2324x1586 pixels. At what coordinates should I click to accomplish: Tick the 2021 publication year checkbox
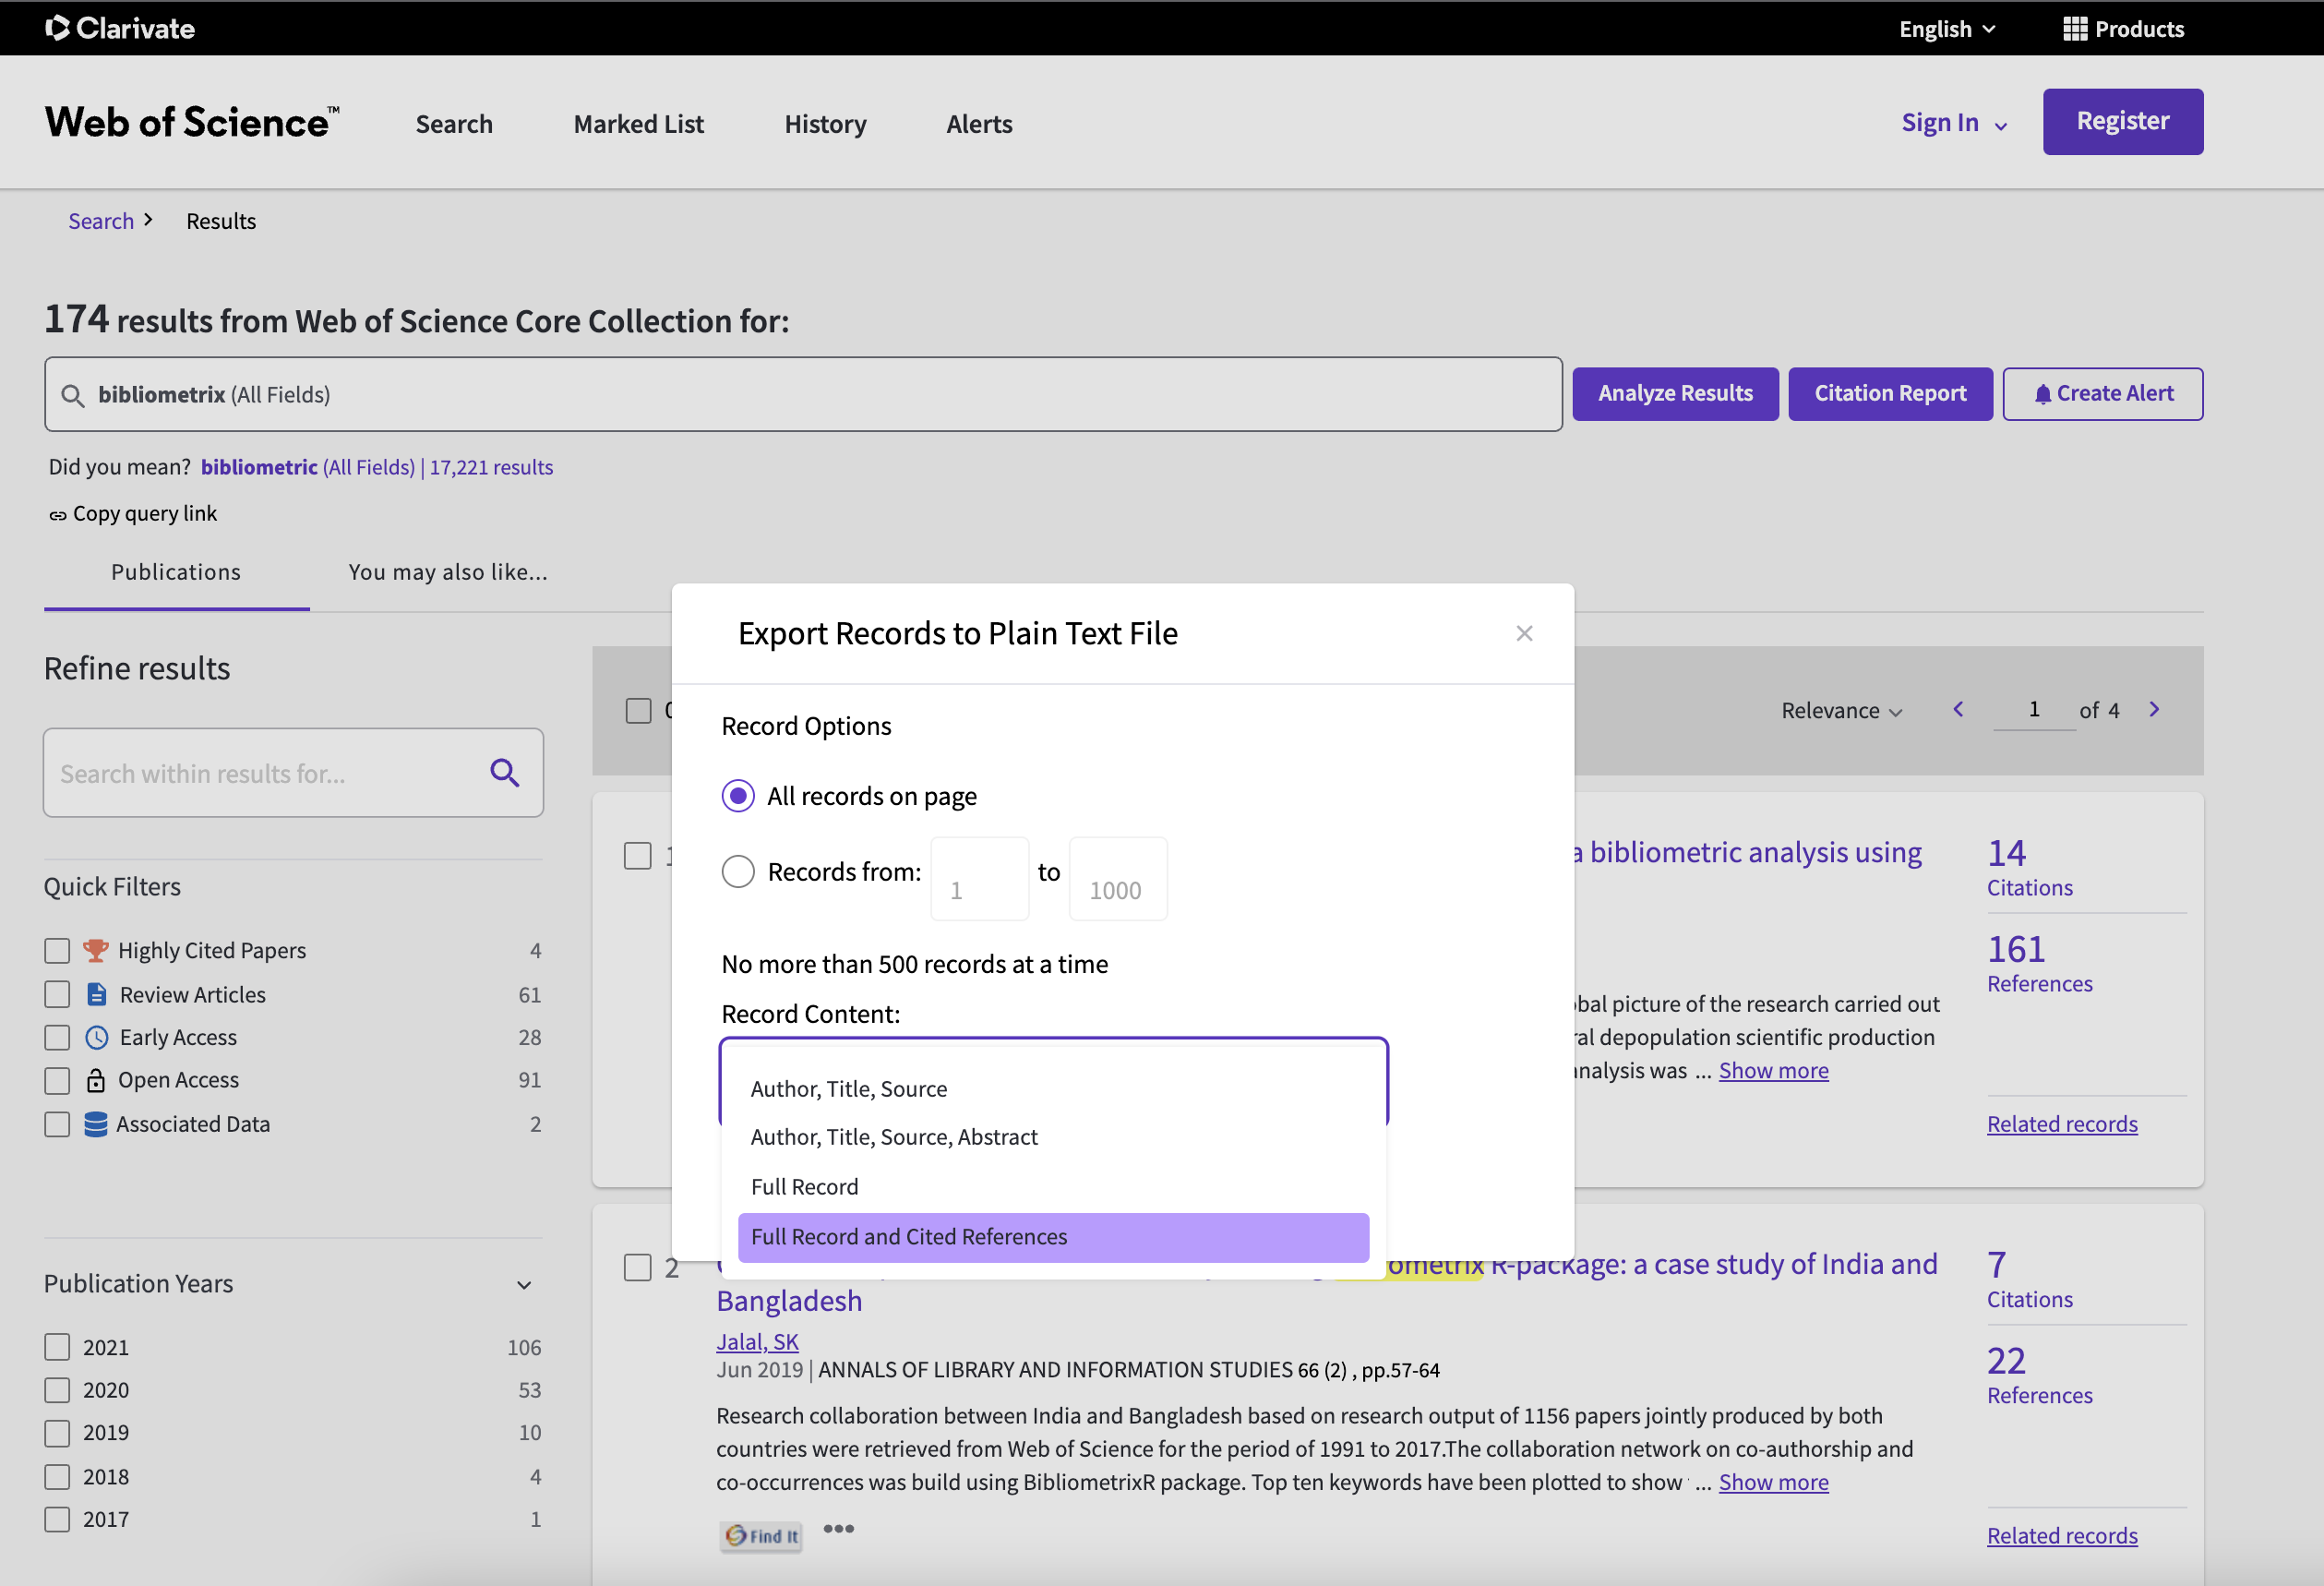(x=57, y=1347)
